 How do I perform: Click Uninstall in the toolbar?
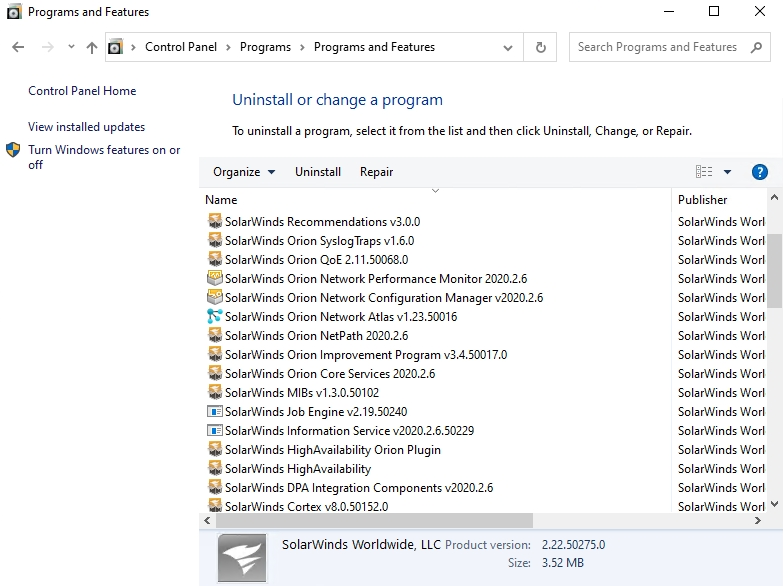(318, 172)
